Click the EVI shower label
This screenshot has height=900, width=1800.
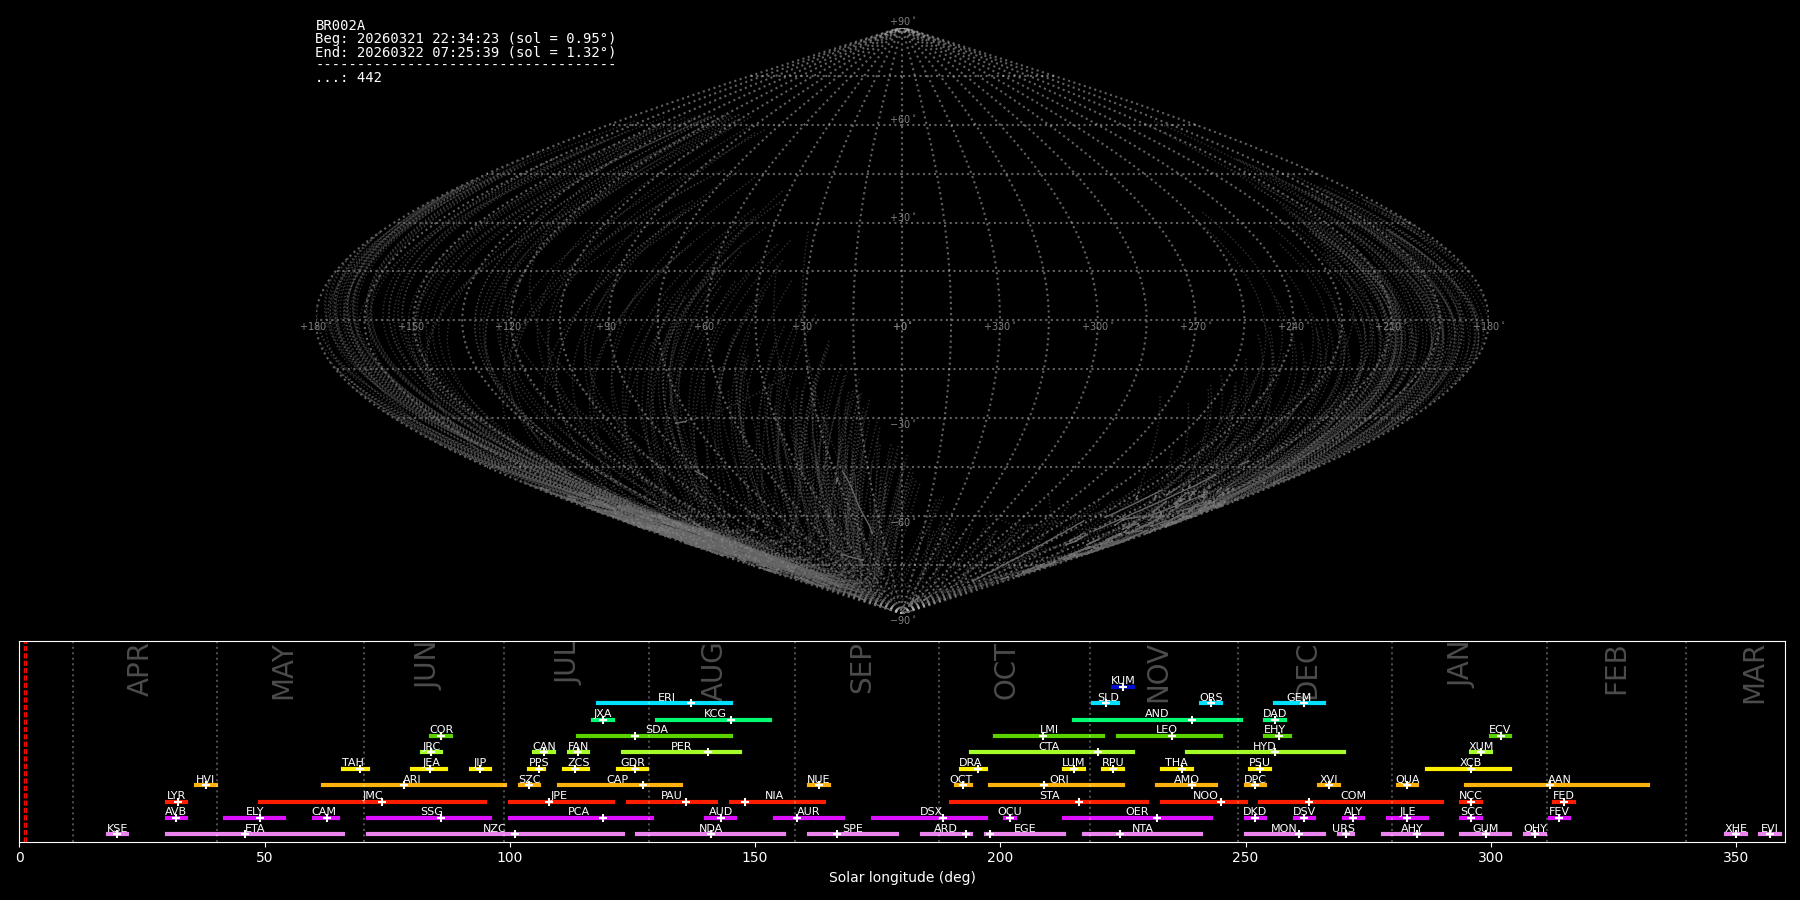pyautogui.click(x=1769, y=829)
